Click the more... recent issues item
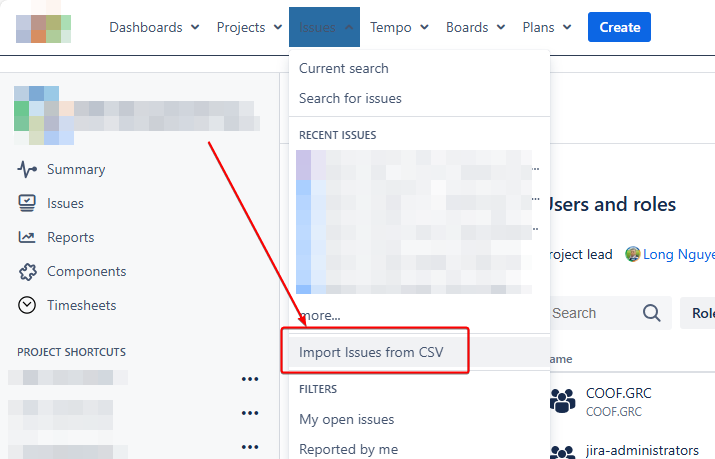 coord(320,315)
